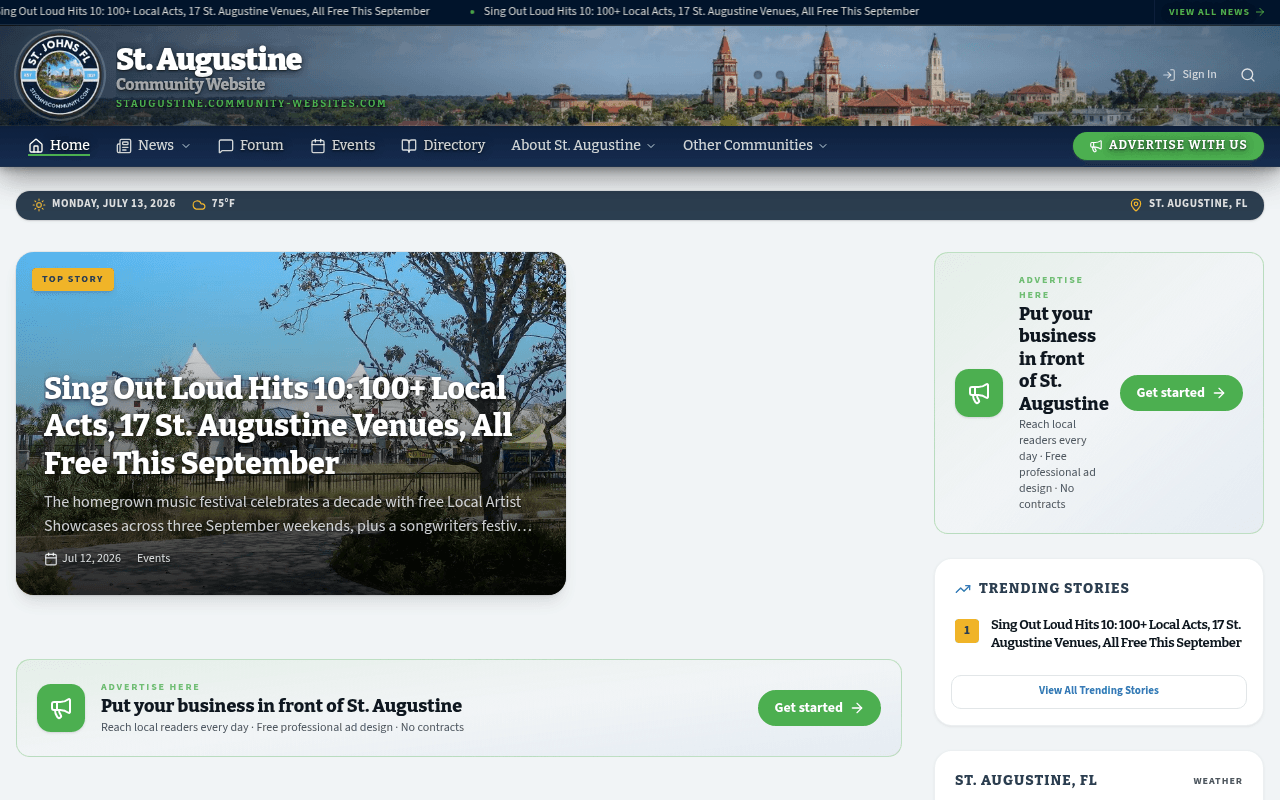Click the top story summary paragraph
1280x800 pixels.
(x=288, y=514)
